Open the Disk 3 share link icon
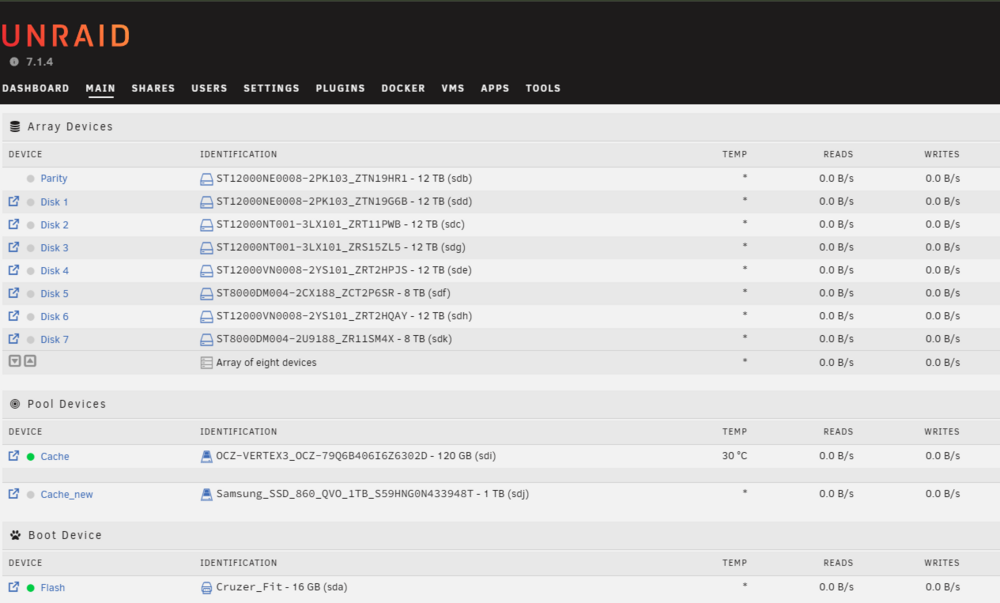This screenshot has width=1000, height=603. click(13, 247)
